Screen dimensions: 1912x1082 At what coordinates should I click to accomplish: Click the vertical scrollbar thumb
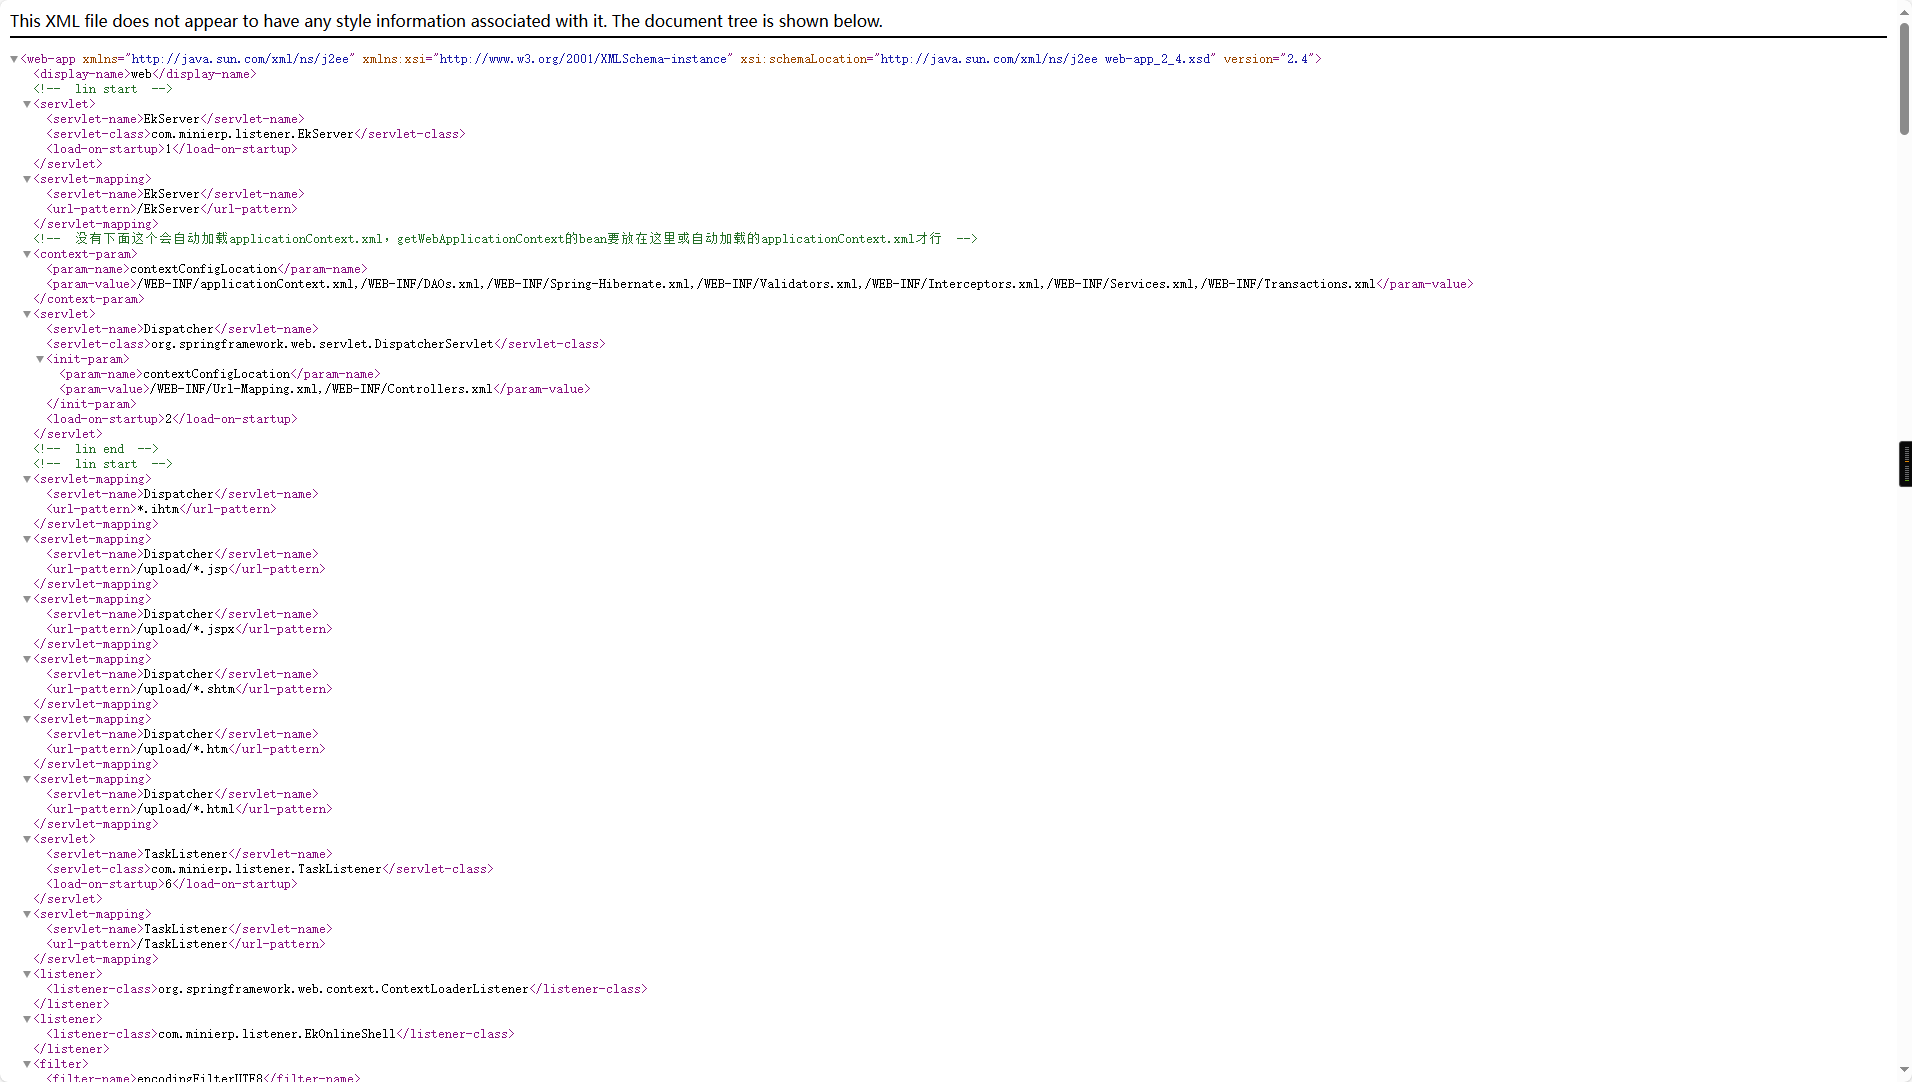point(1904,80)
